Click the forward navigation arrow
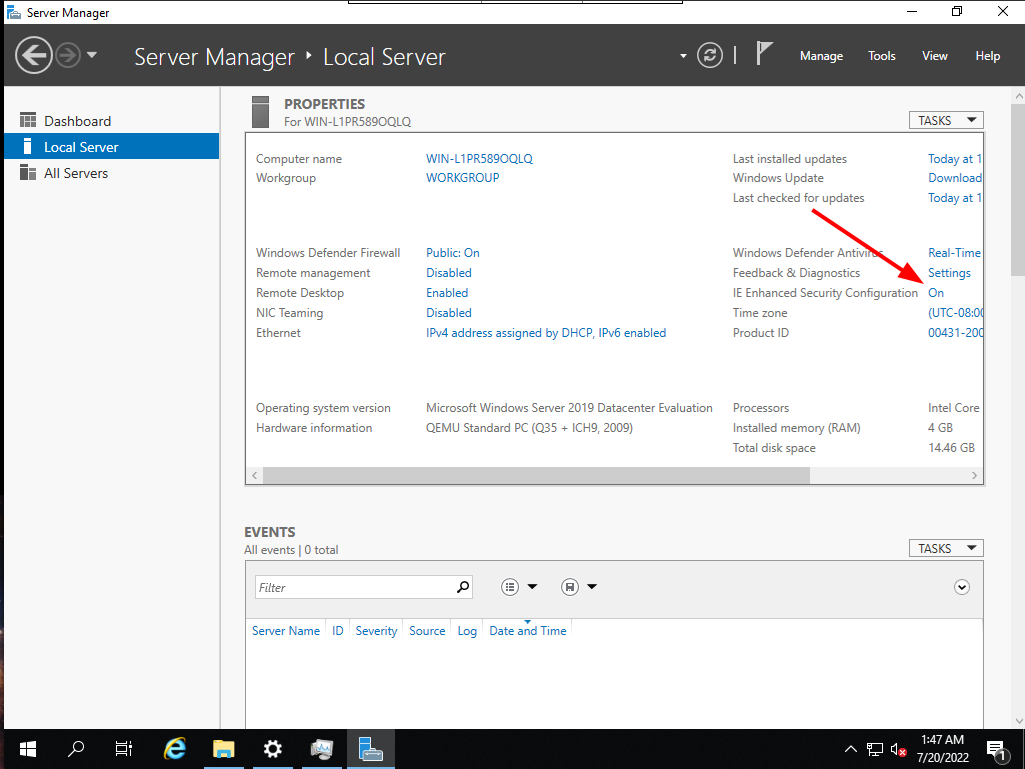The width and height of the screenshot is (1025, 769). (68, 56)
